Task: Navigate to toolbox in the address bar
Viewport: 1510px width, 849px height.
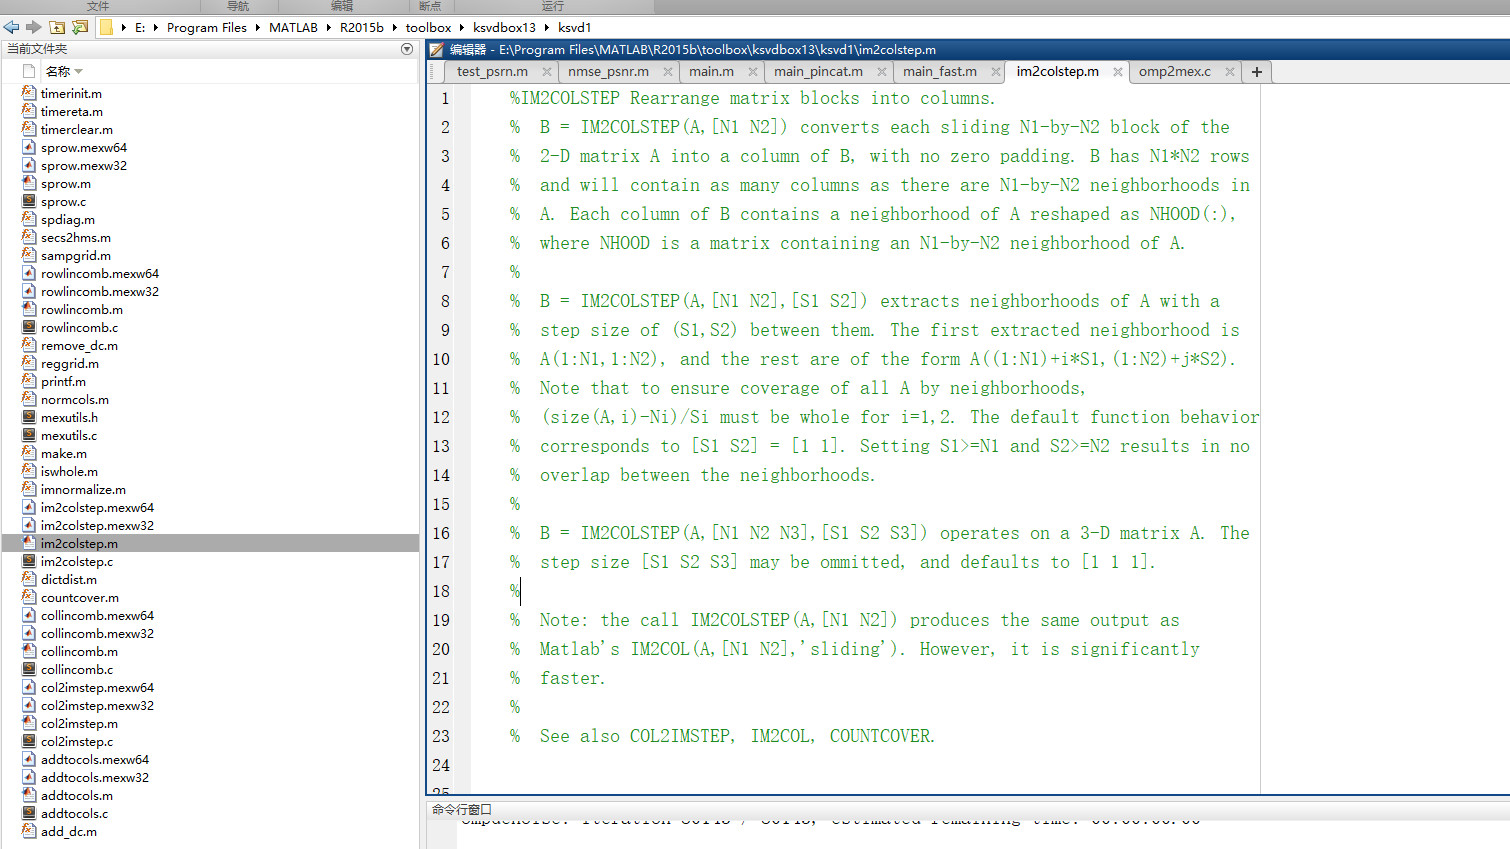Action: coord(428,27)
